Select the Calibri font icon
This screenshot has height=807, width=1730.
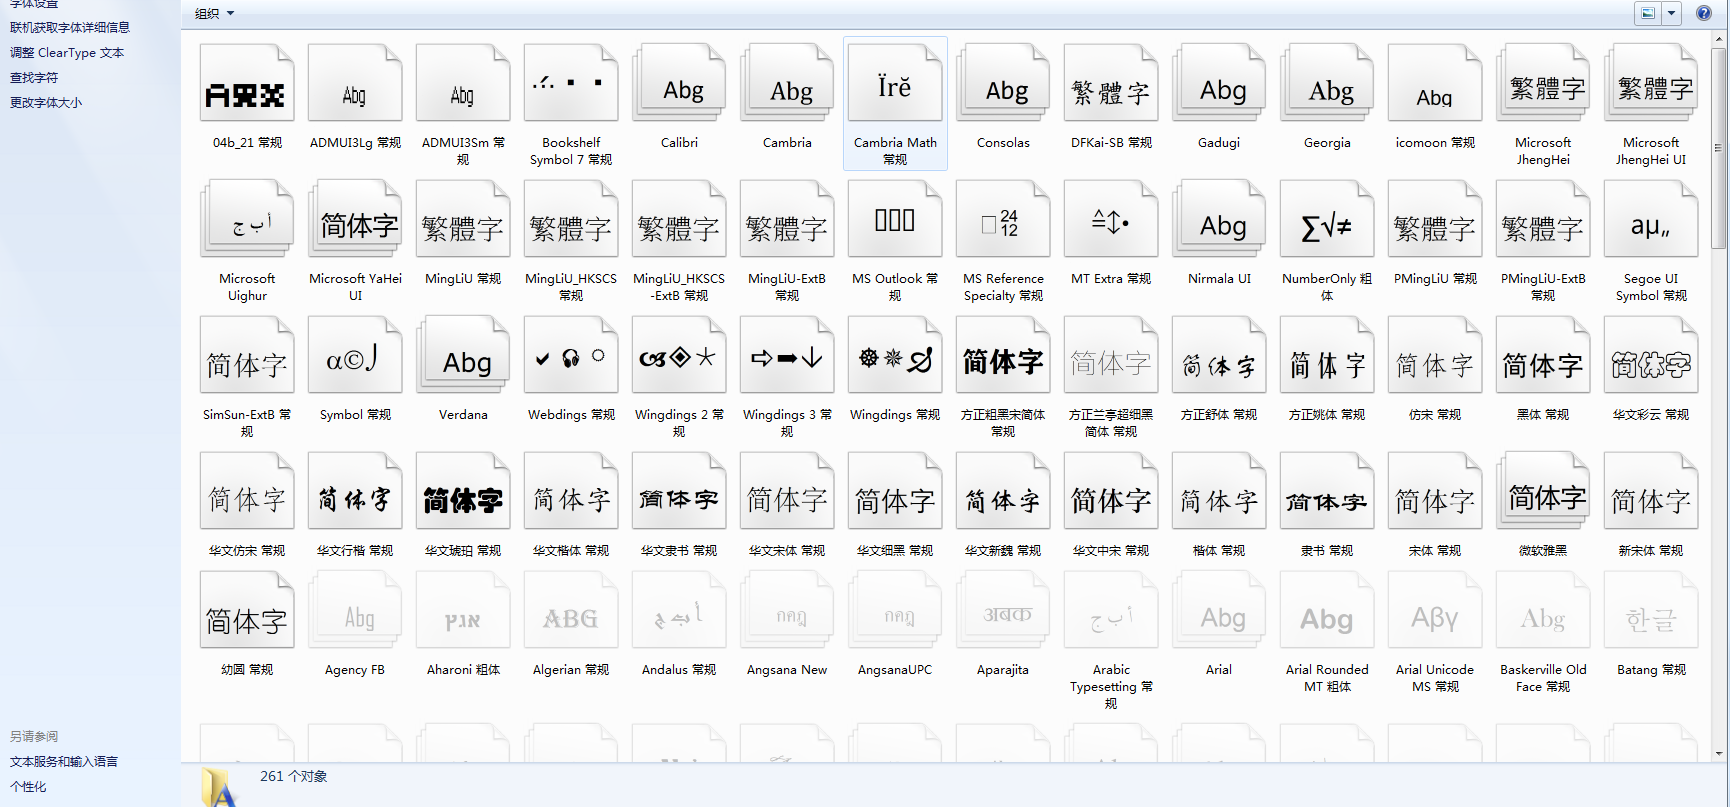click(x=679, y=83)
